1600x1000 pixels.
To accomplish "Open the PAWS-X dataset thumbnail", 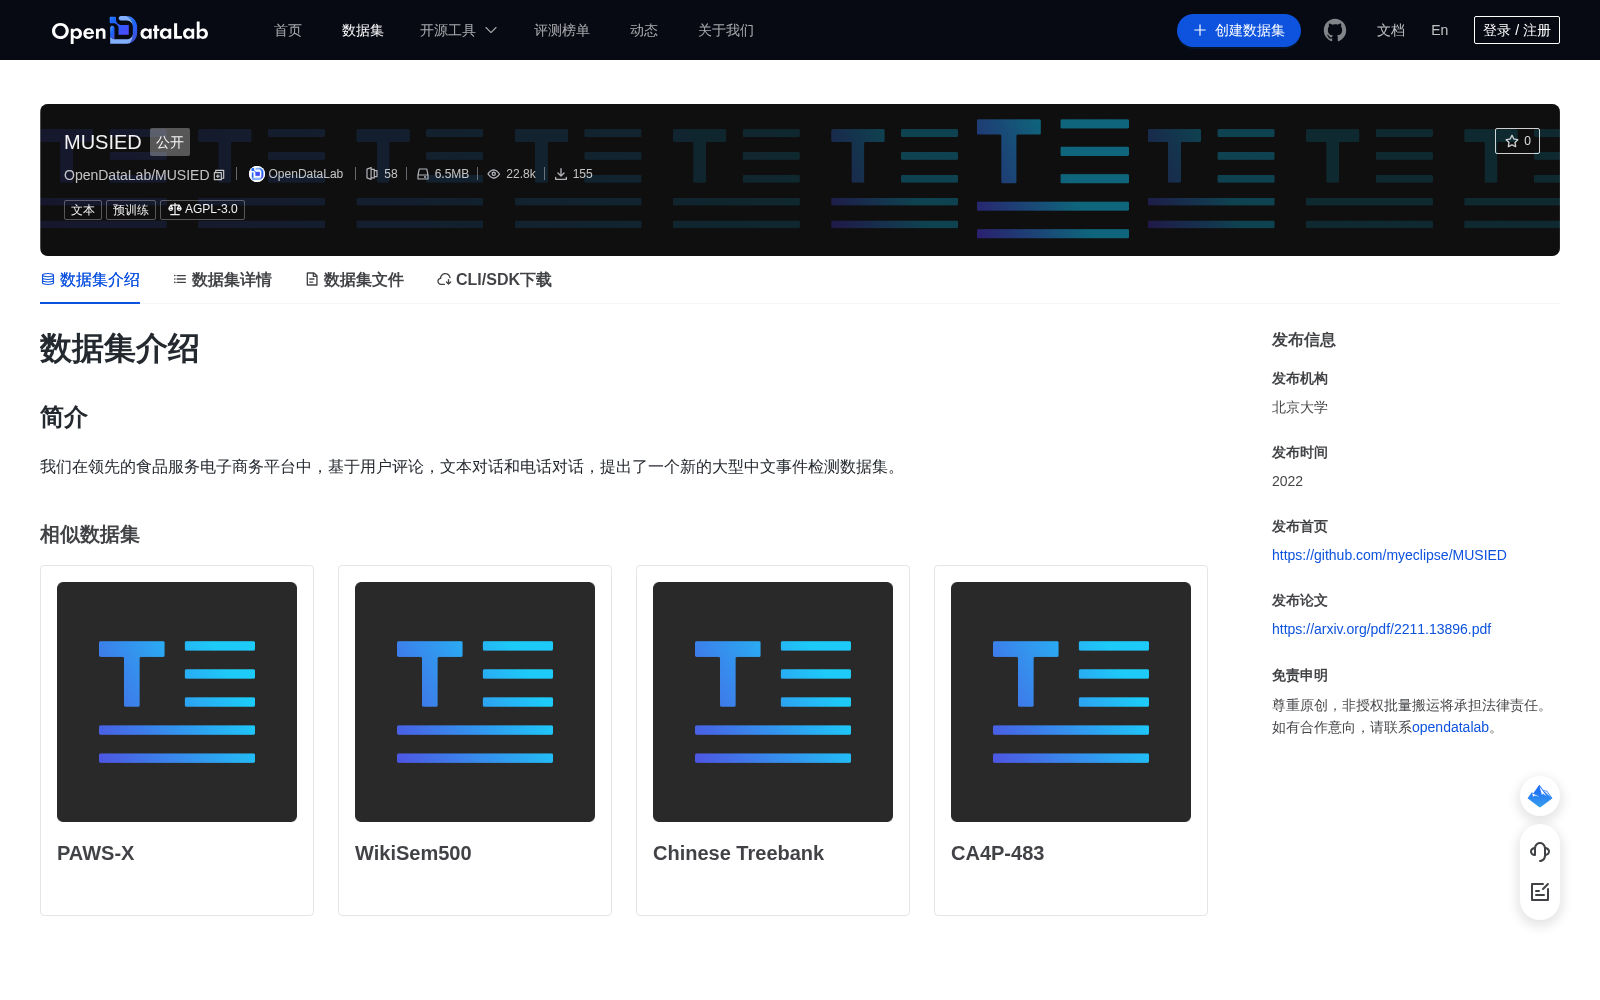I will point(177,702).
